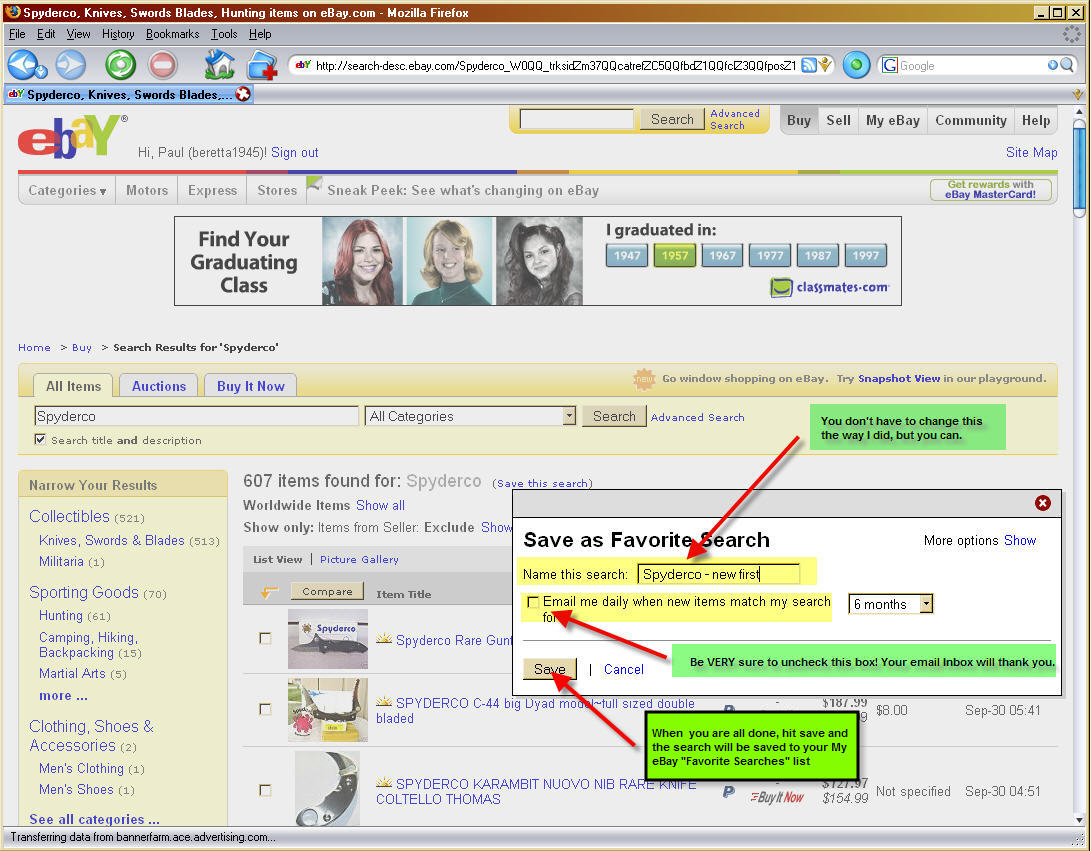This screenshot has width=1091, height=851.
Task: Open the My eBay tab
Action: point(893,120)
